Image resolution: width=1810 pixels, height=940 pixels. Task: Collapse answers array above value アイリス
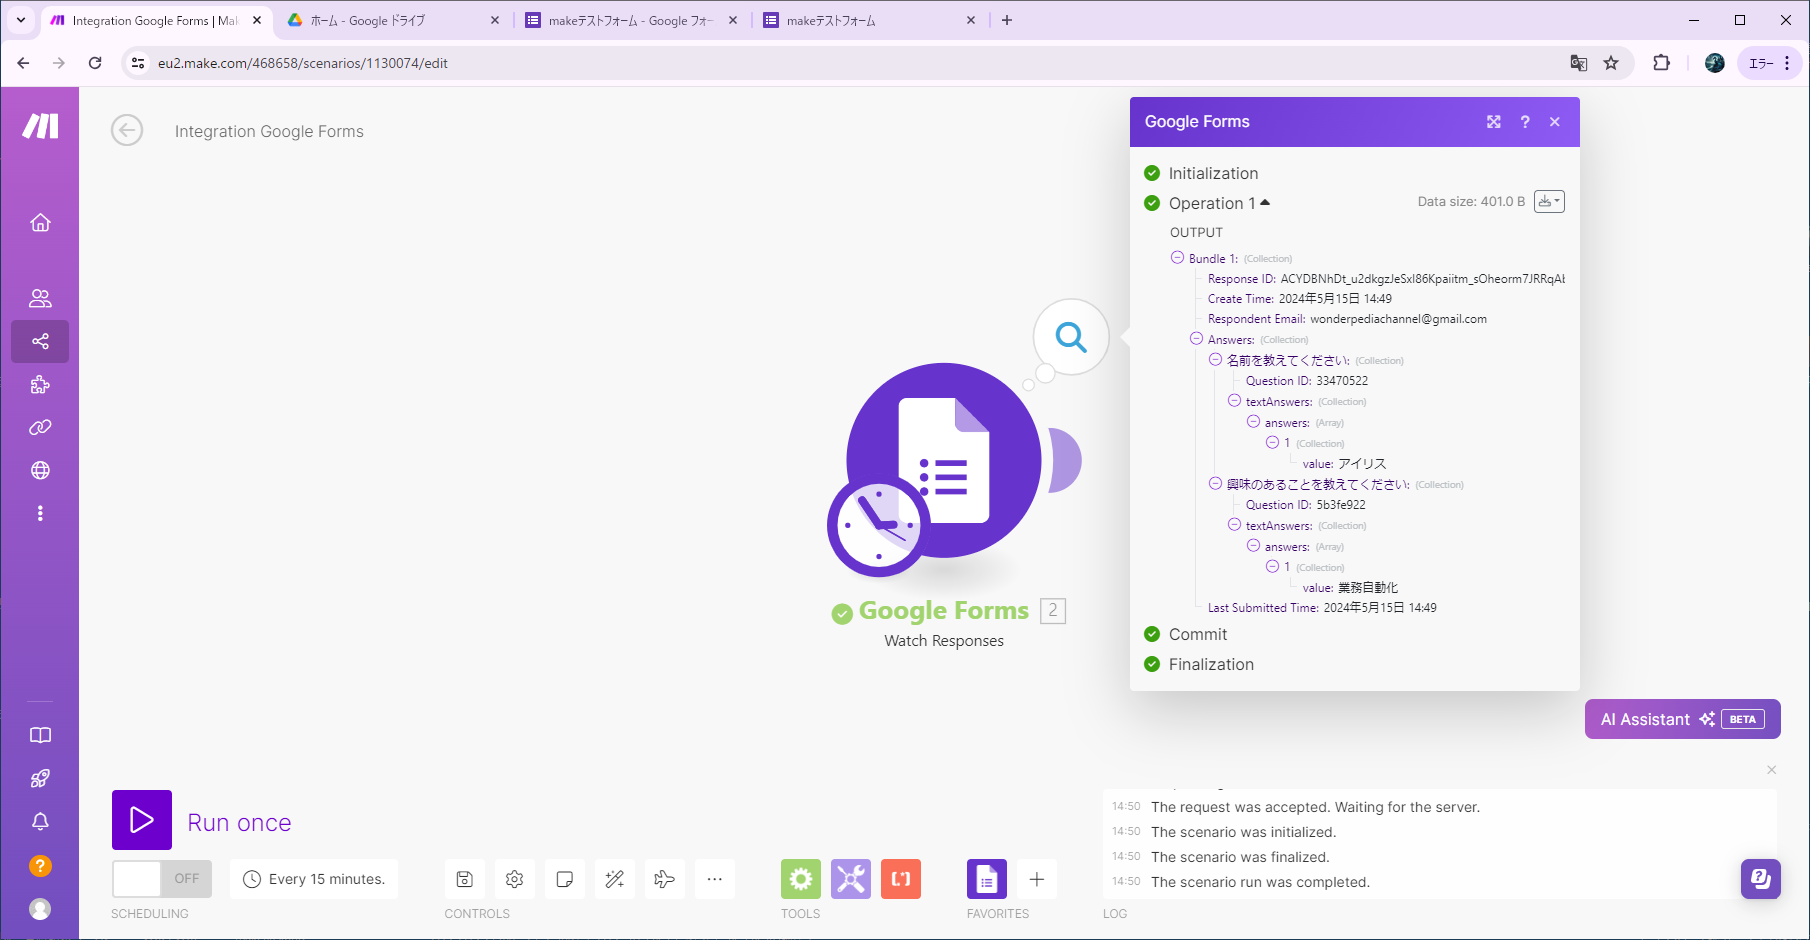[x=1253, y=422]
